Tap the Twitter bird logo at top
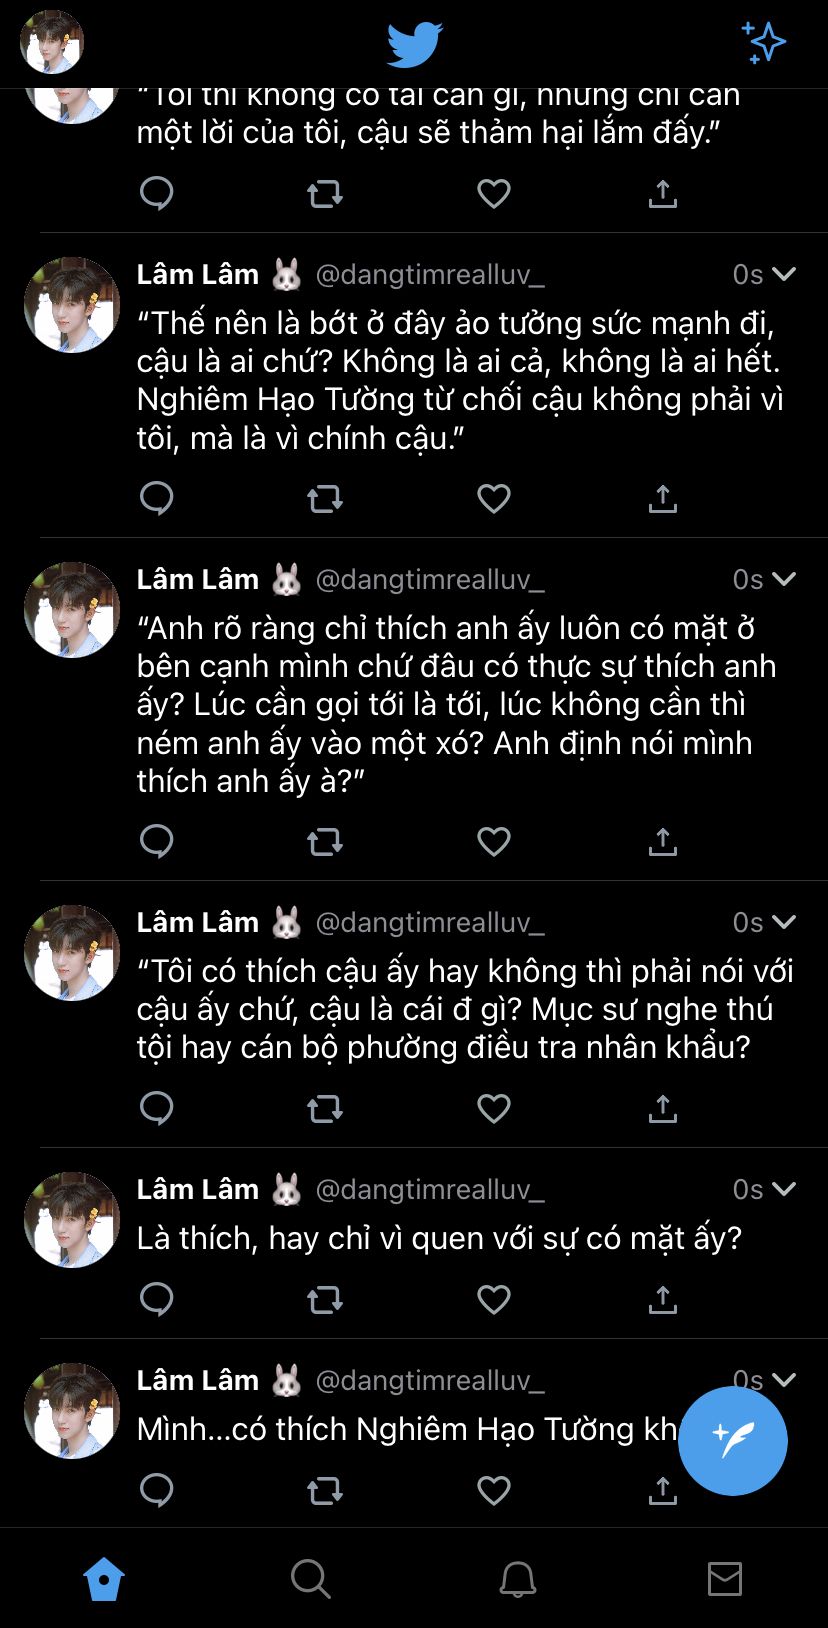Screen dimensions: 828x1628 [x=415, y=45]
